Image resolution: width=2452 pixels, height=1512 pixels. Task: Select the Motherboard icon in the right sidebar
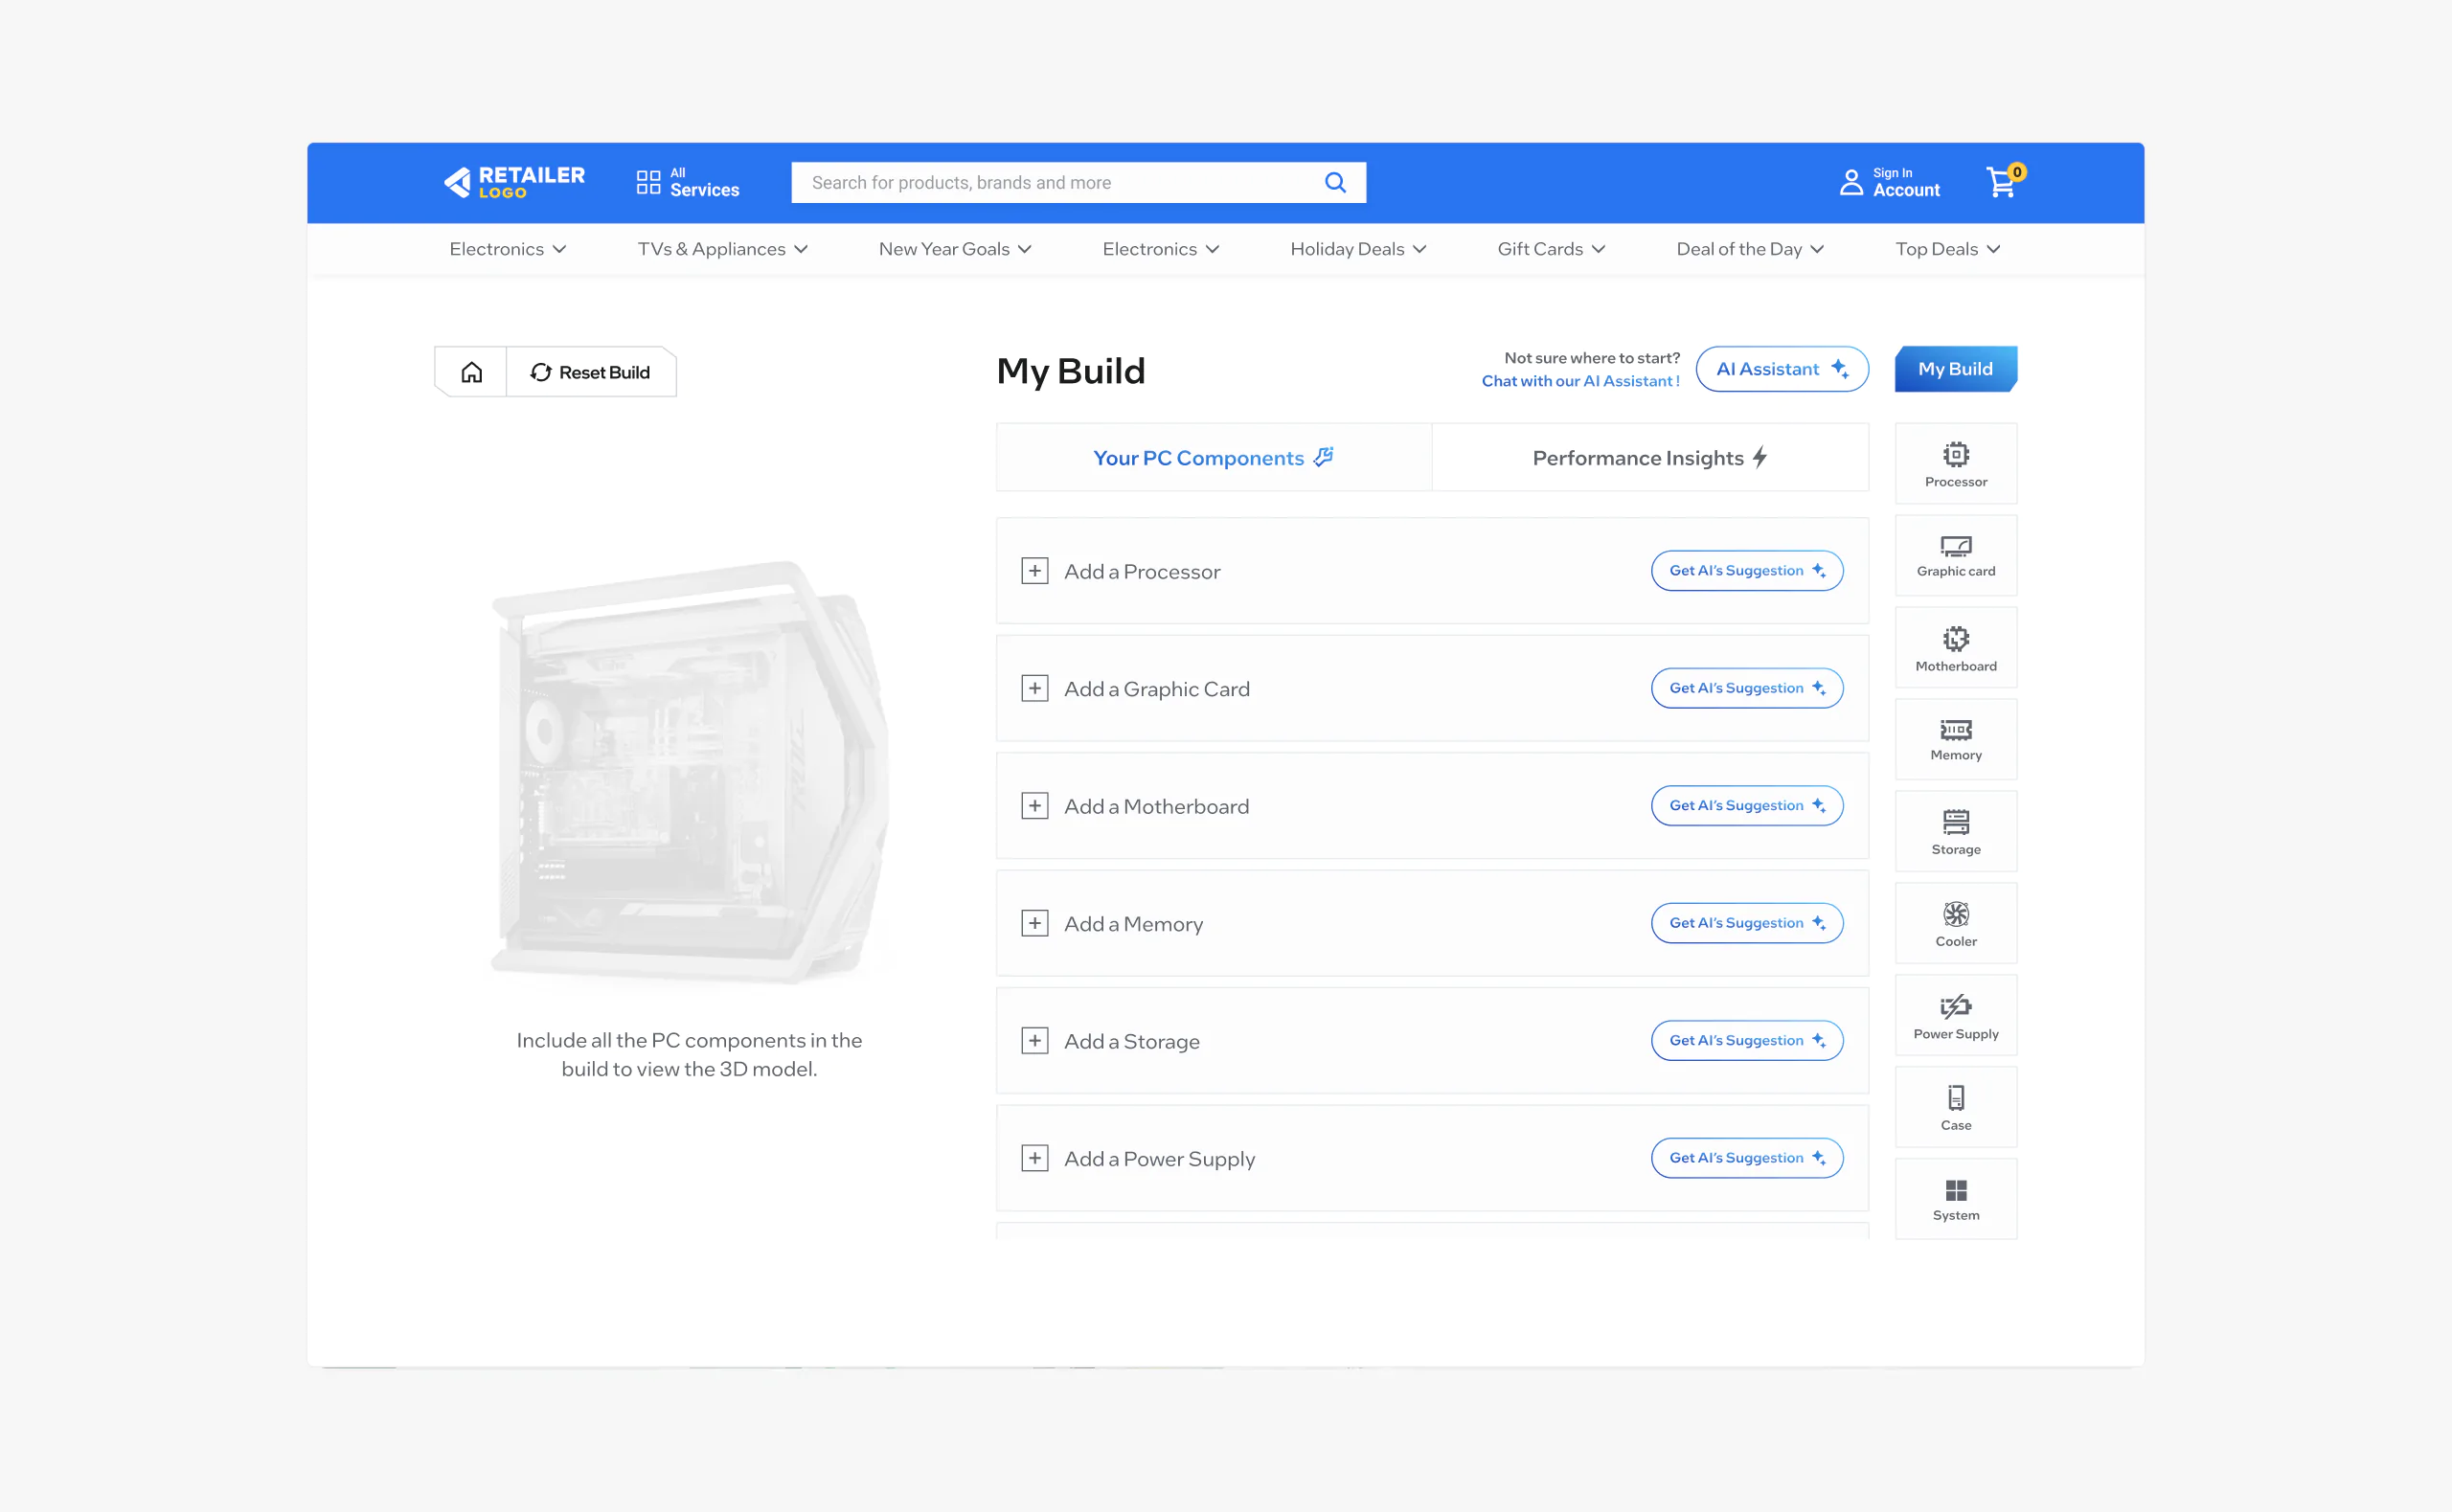point(1955,647)
